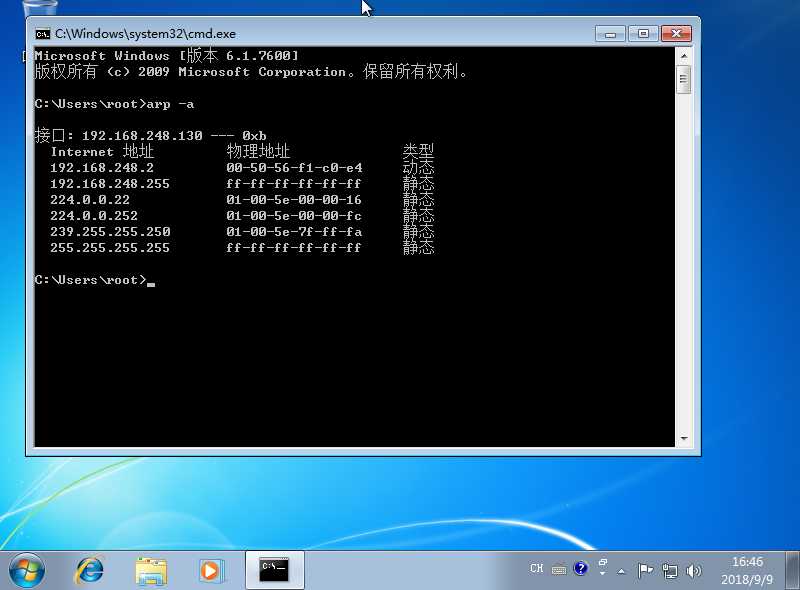Maximize the cmd.exe window
The height and width of the screenshot is (590, 800).
tap(643, 34)
